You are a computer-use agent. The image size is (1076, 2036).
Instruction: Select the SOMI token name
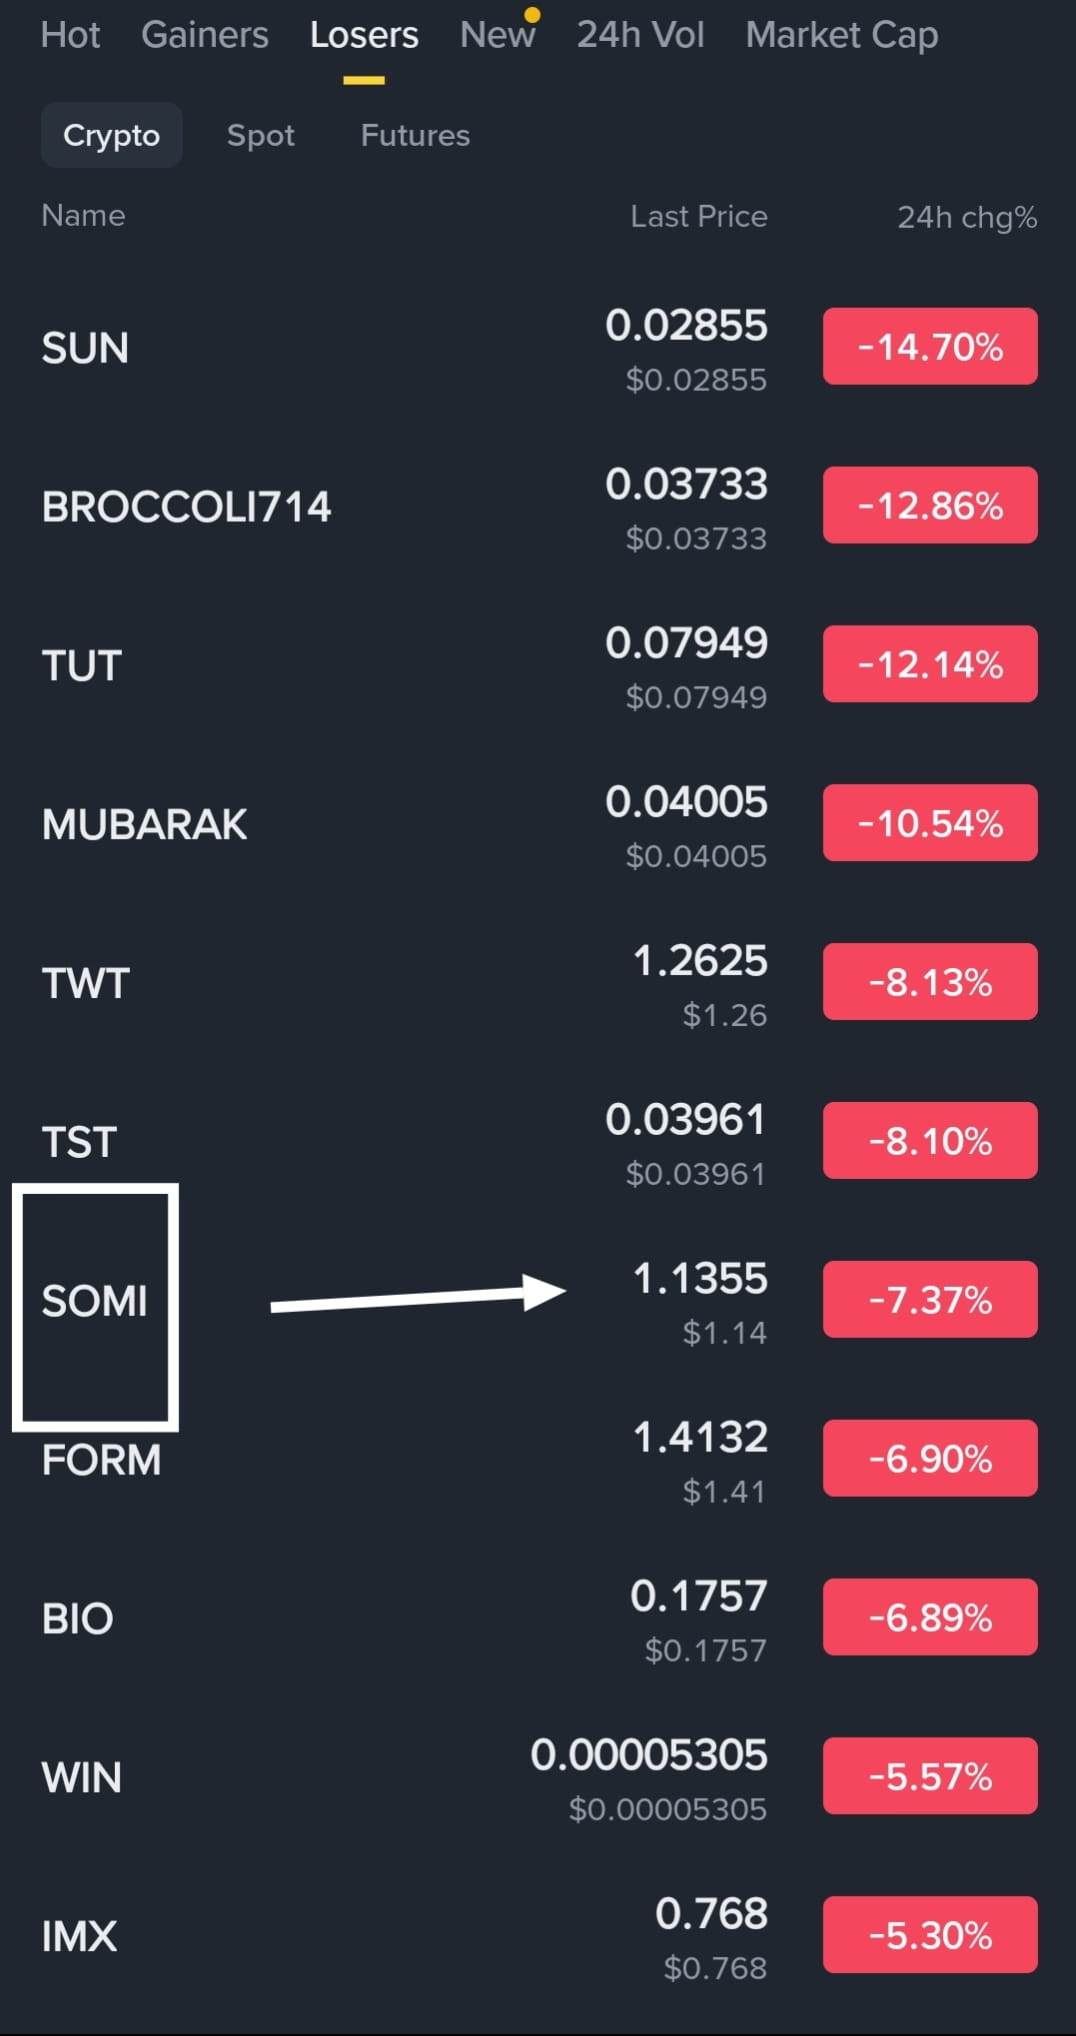(94, 1301)
